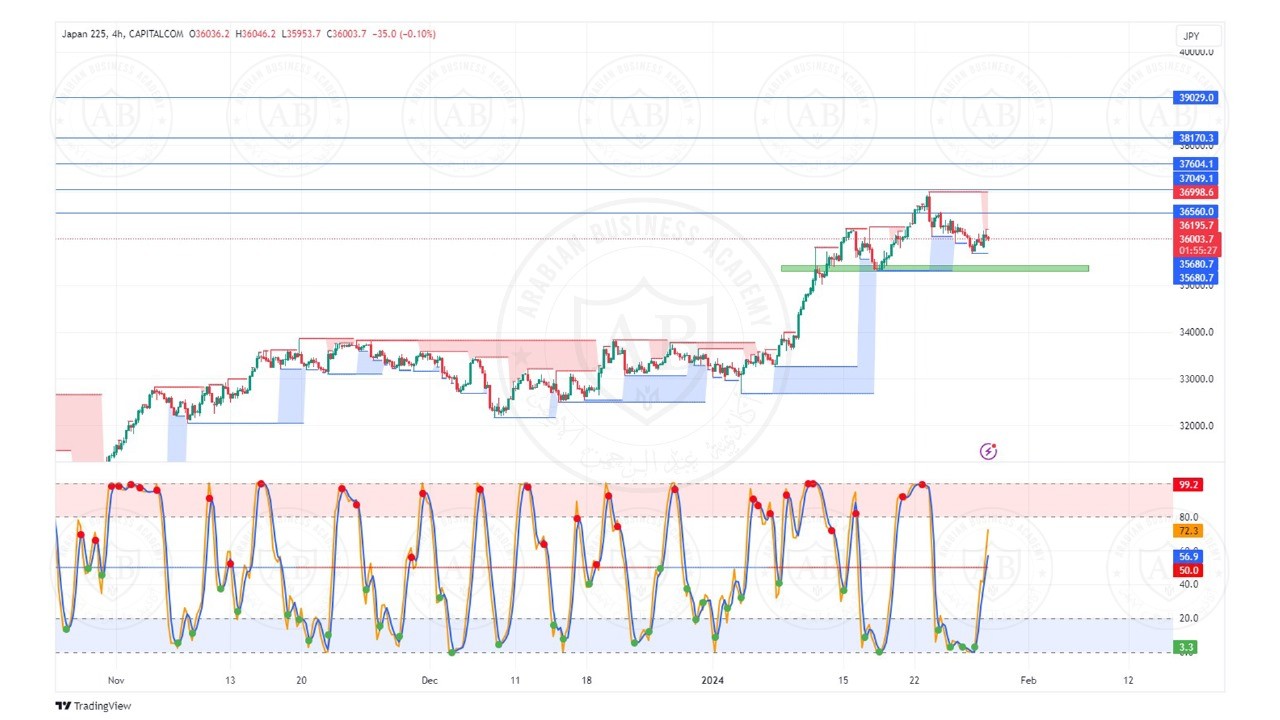Click the 34000.0 price axis value

click(x=1196, y=332)
